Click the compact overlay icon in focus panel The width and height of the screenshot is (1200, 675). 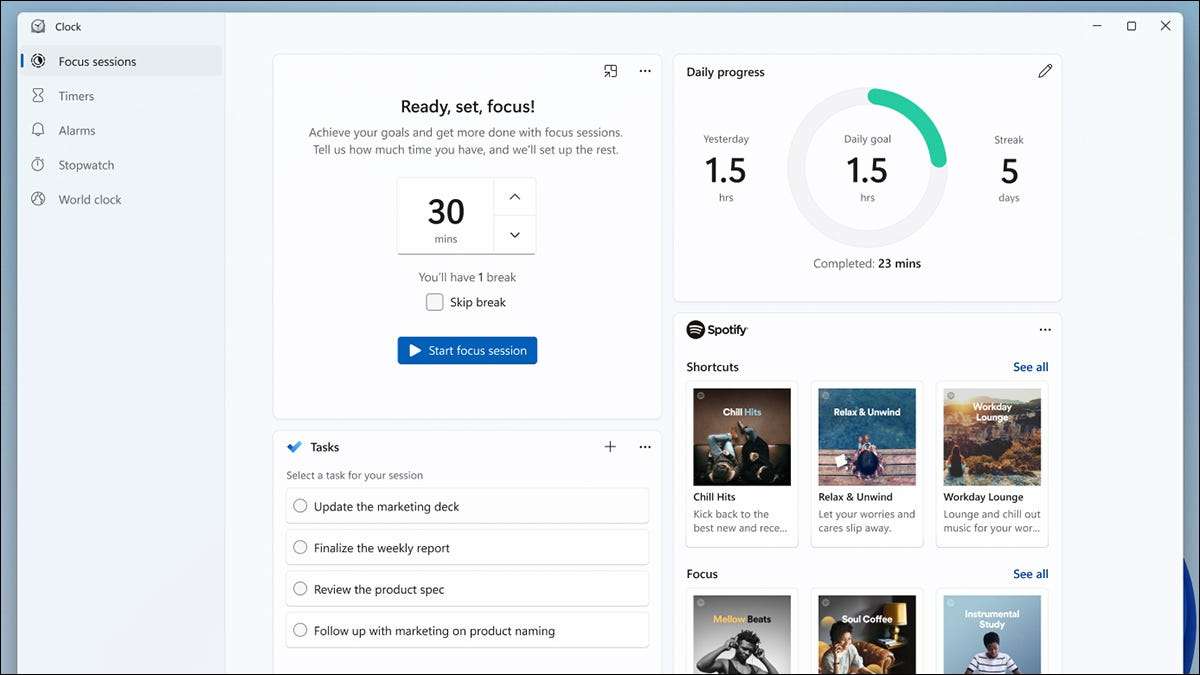(610, 71)
